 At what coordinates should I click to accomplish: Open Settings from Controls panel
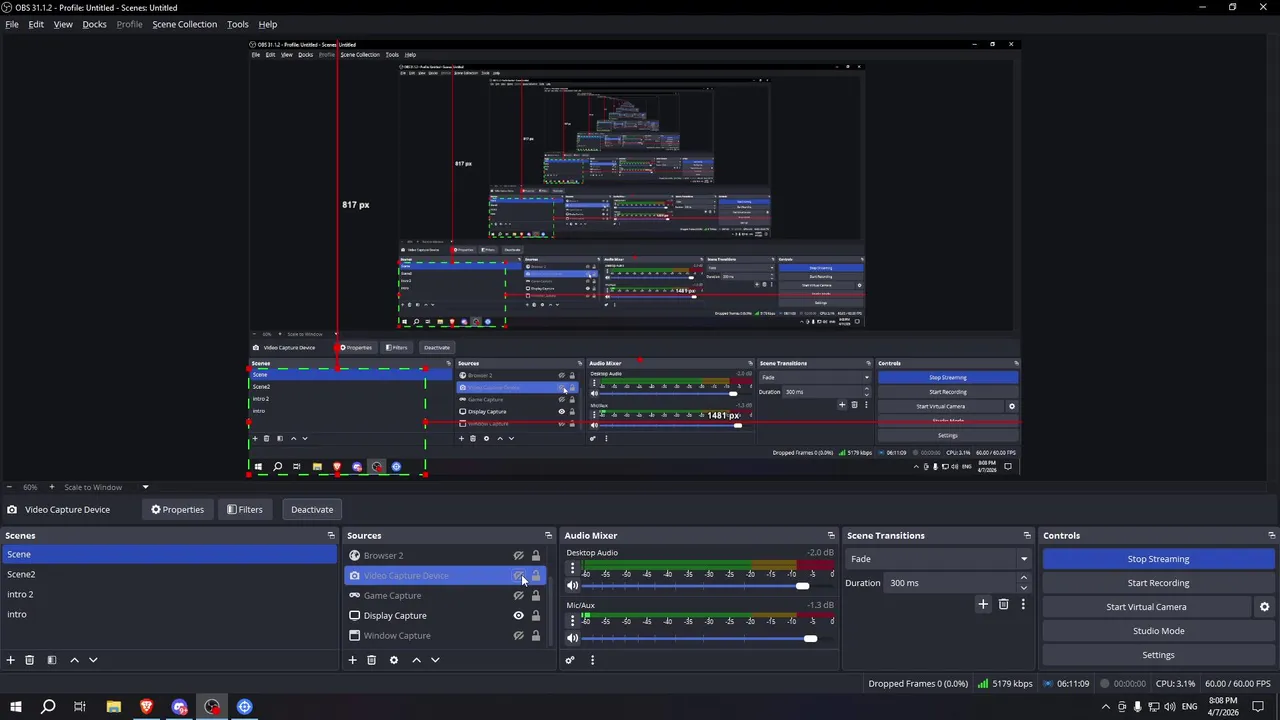[1158, 655]
